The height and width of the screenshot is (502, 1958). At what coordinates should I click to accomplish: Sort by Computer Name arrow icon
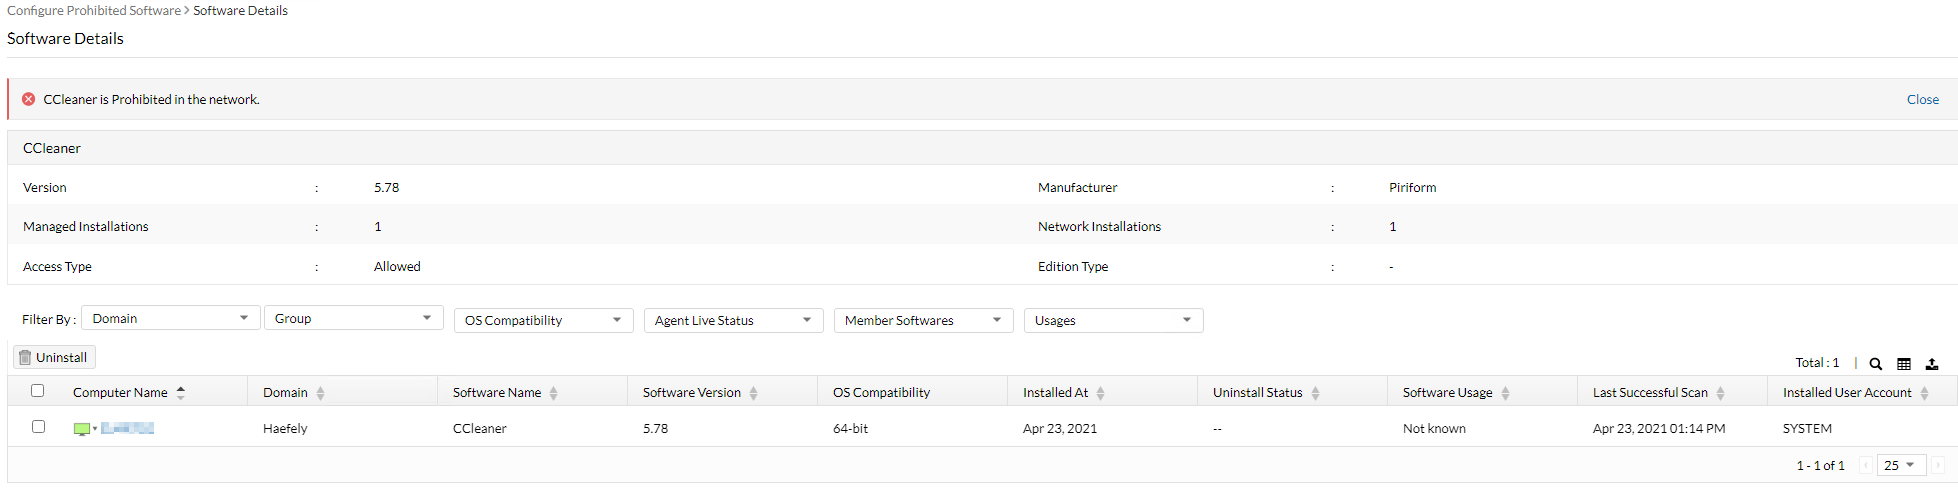coord(181,393)
